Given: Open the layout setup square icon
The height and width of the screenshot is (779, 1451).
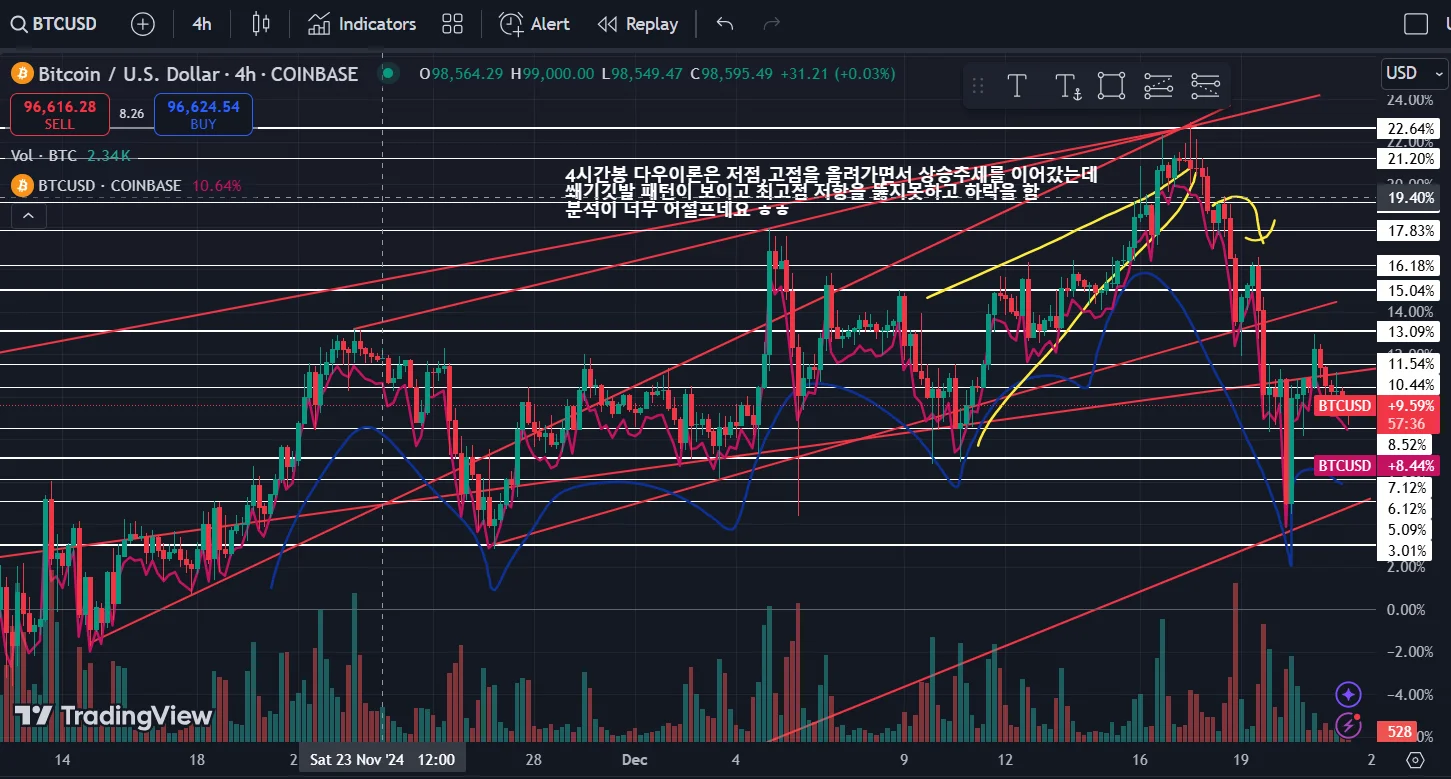Looking at the screenshot, I should pyautogui.click(x=1415, y=24).
